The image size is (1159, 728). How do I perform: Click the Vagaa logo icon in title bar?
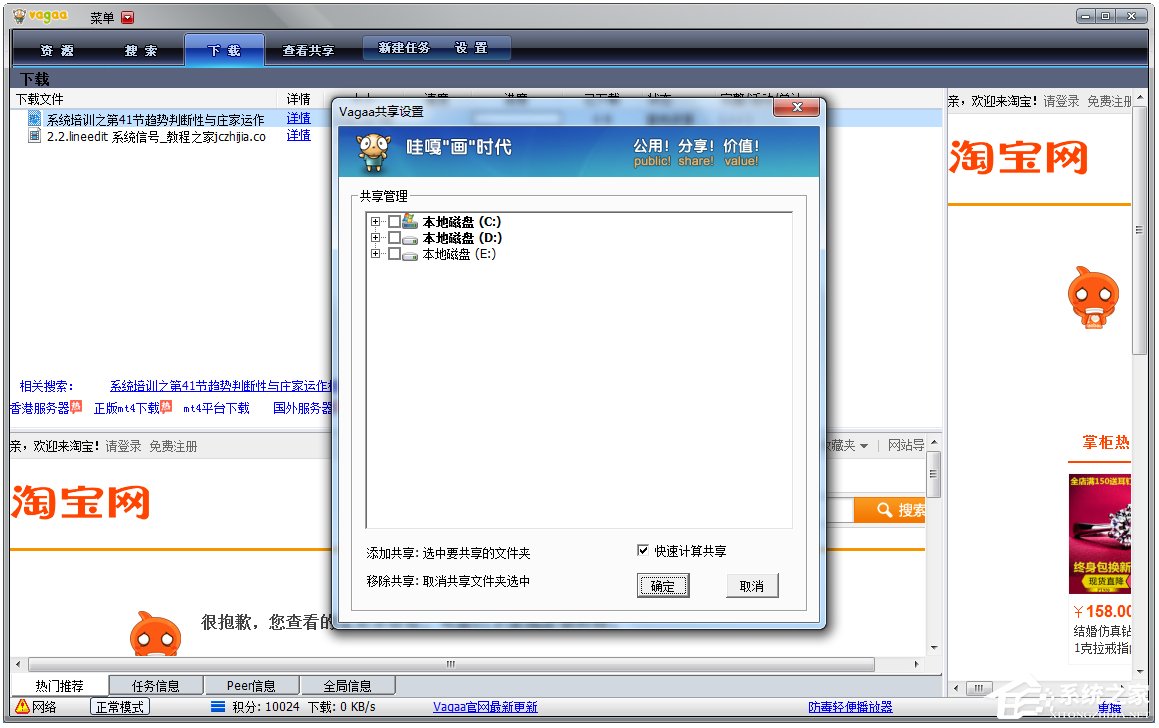(x=19, y=16)
